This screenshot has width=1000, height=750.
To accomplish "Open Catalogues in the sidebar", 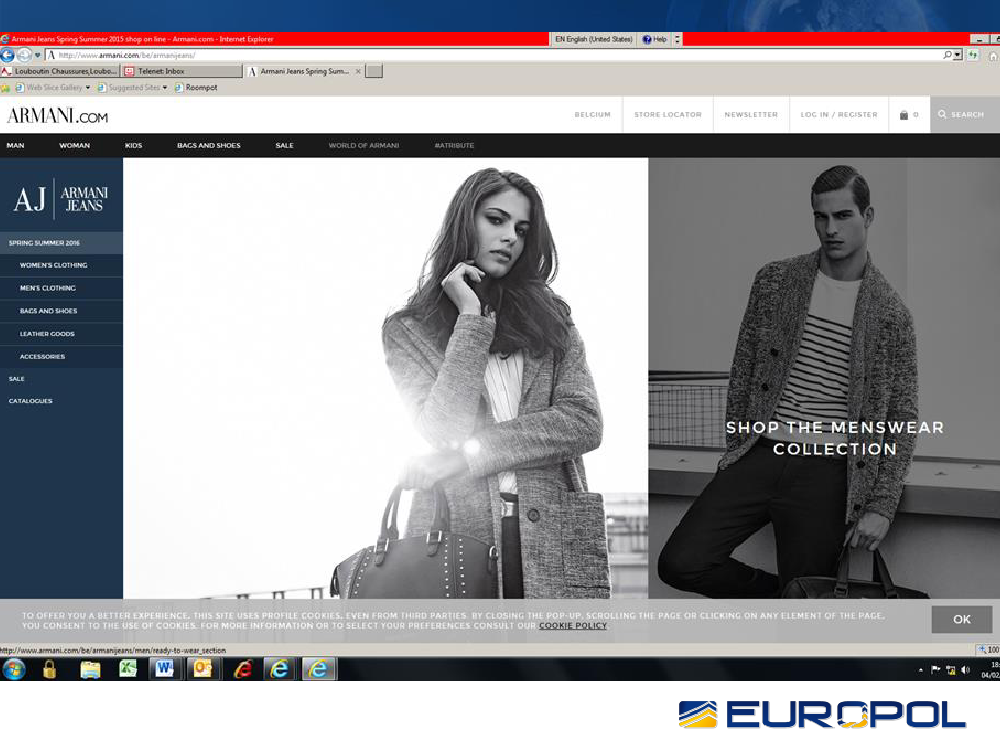I will click(31, 401).
